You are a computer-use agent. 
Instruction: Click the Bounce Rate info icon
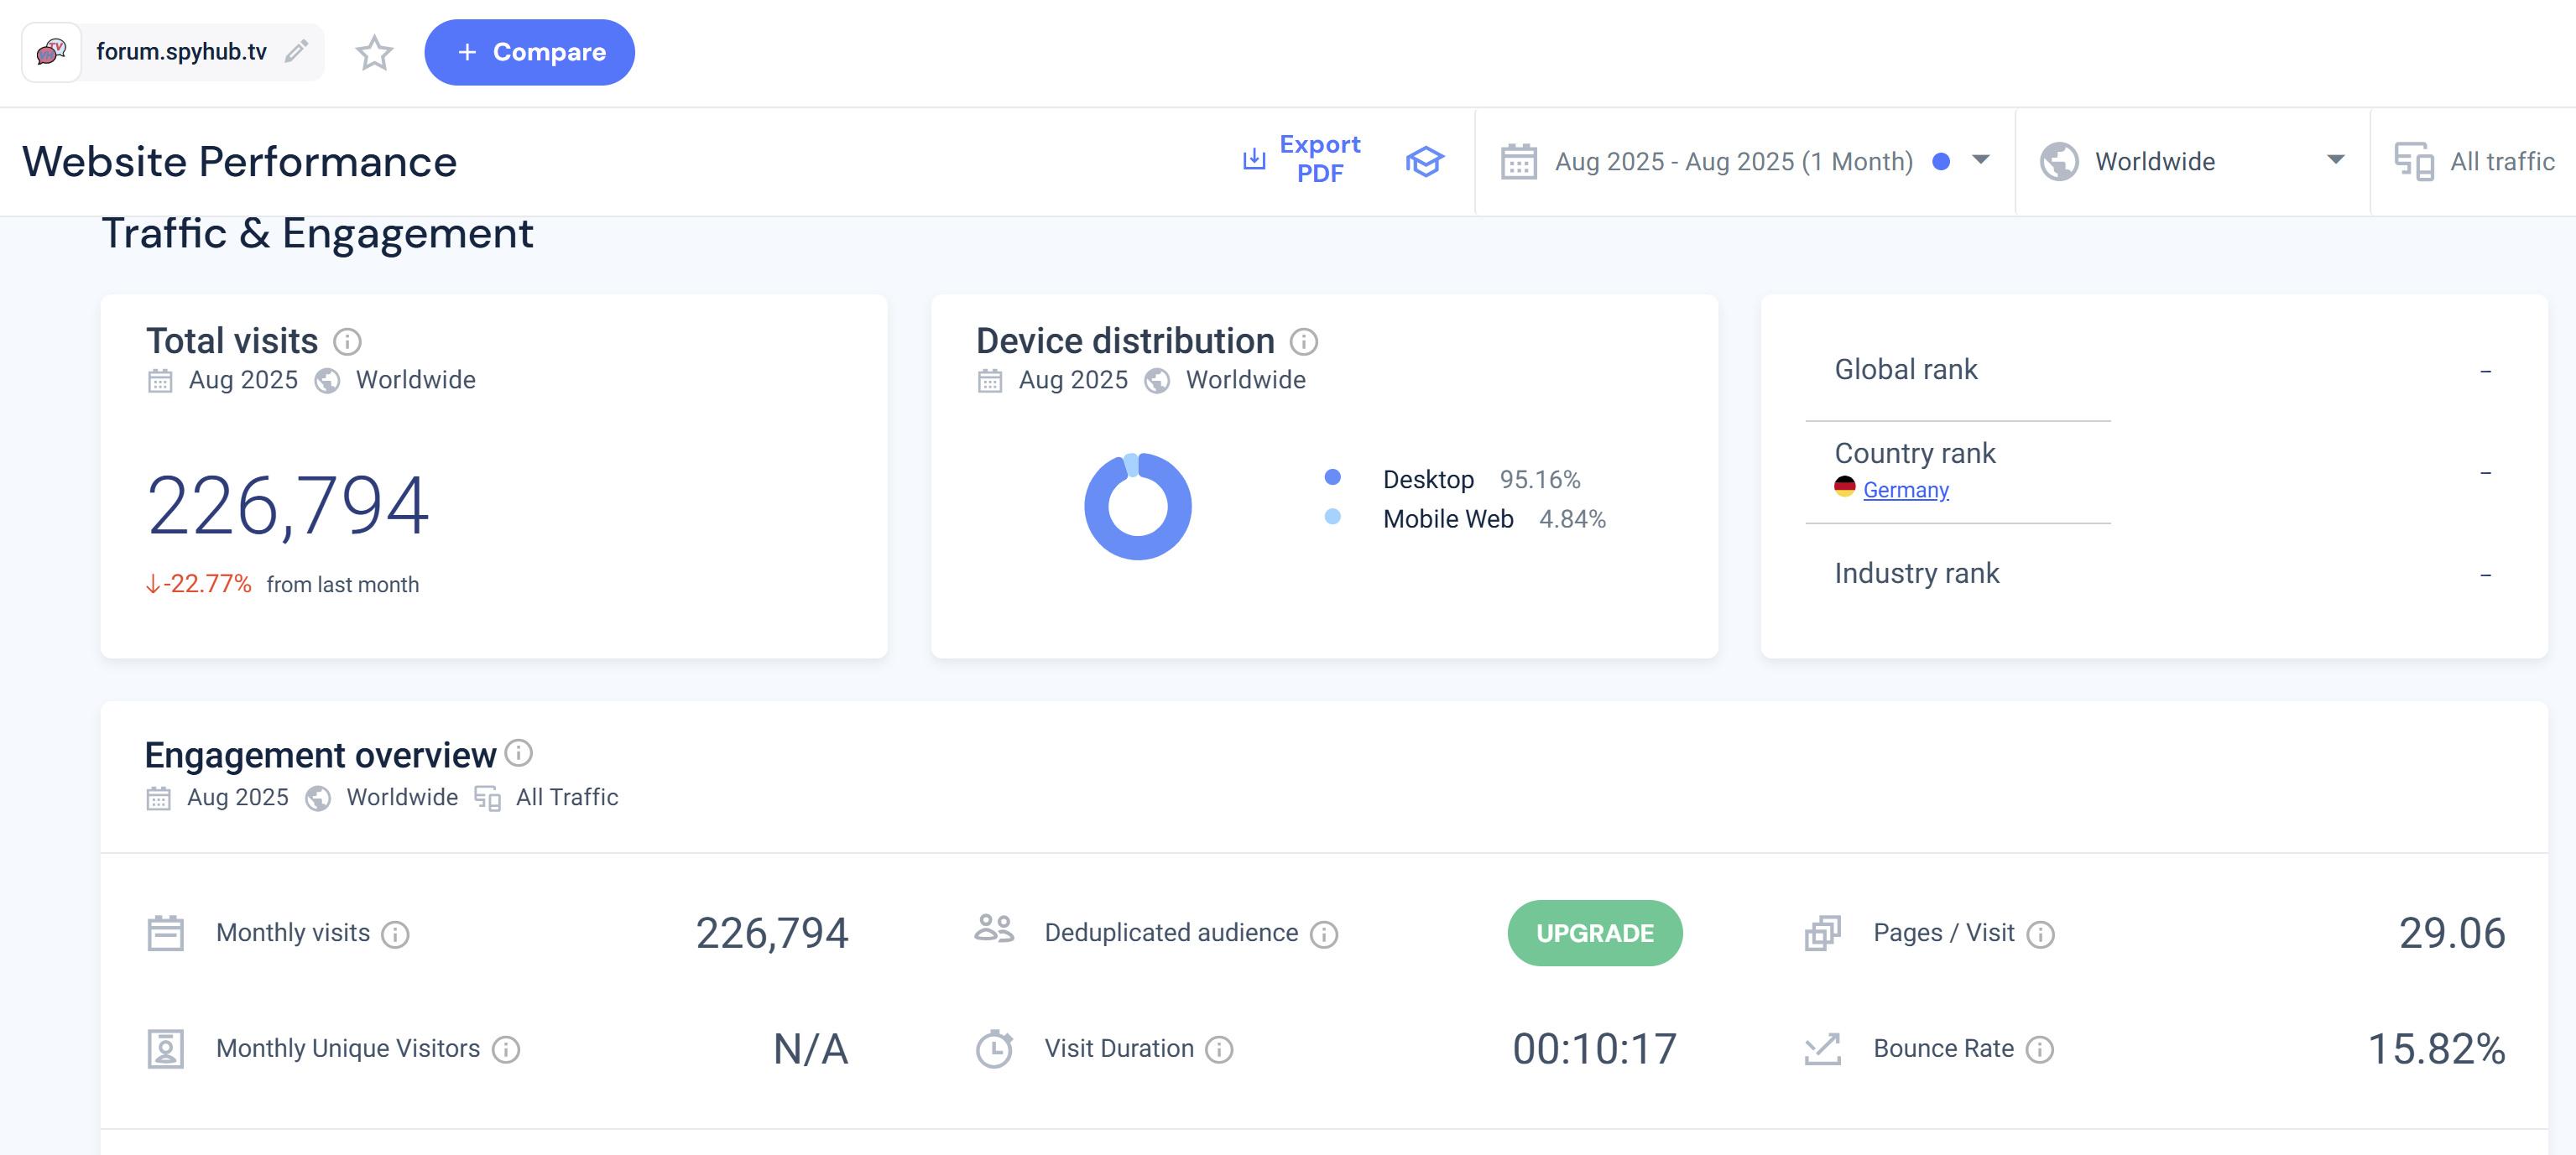click(2039, 1049)
